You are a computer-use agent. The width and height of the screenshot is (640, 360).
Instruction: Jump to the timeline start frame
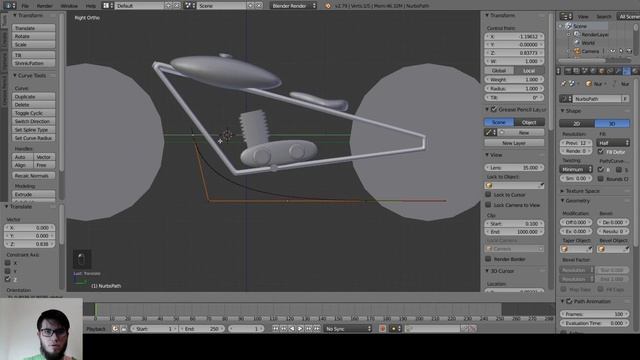click(x=276, y=329)
